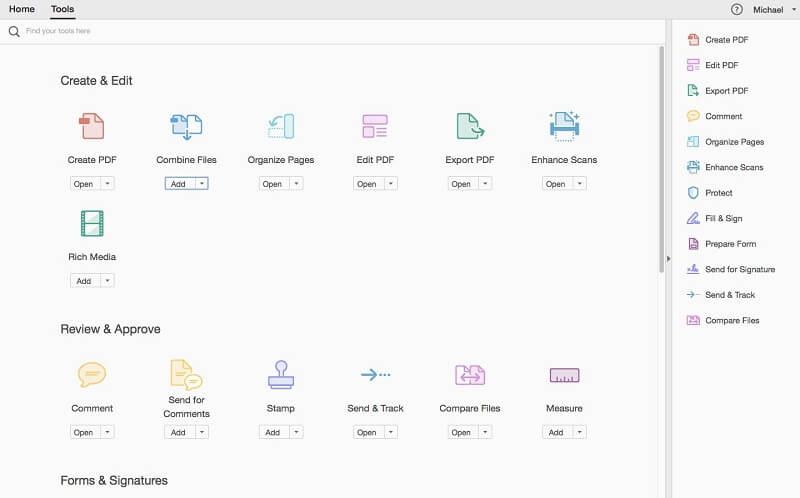Click the Enhance Scans icon in the main grid
The width and height of the screenshot is (800, 498).
(x=564, y=126)
